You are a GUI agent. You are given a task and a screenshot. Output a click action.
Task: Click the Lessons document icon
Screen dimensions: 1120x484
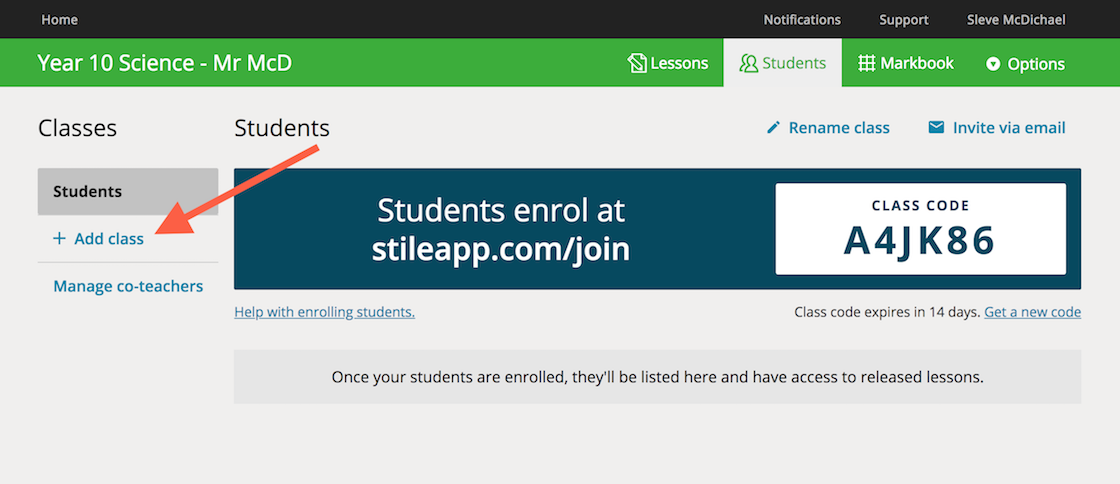pyautogui.click(x=637, y=64)
